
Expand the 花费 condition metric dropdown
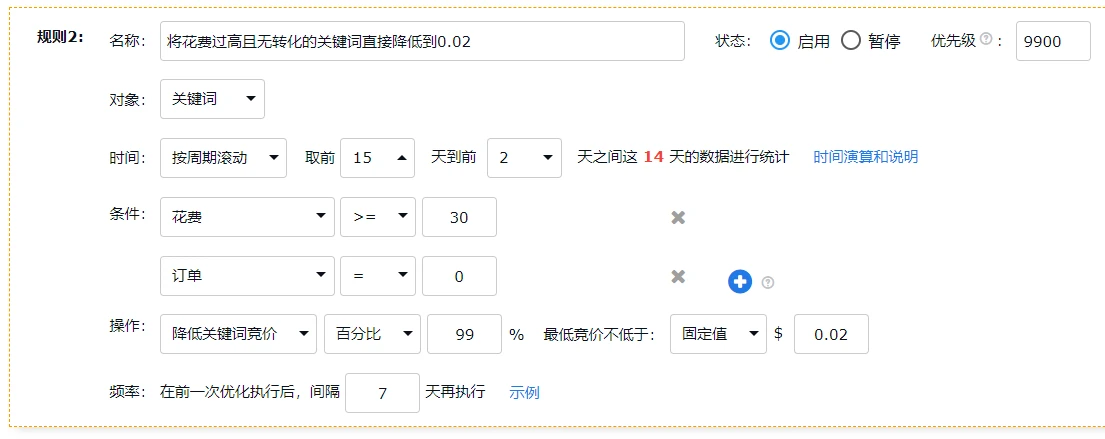pyautogui.click(x=247, y=217)
